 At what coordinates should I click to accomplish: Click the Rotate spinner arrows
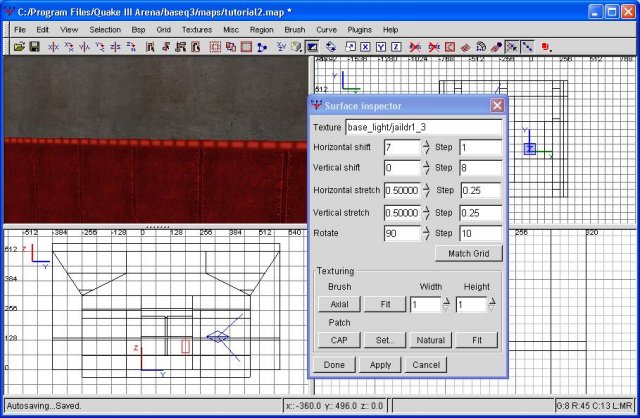(426, 233)
